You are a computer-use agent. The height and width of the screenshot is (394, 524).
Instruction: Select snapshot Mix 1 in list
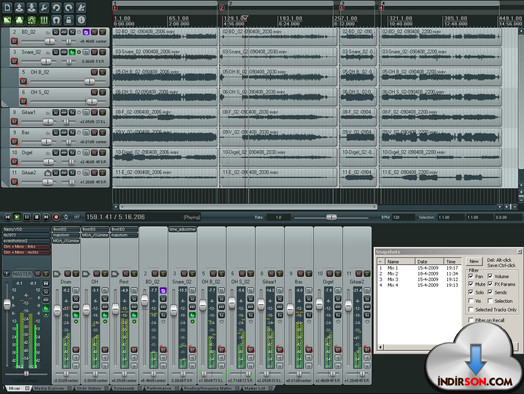point(419,268)
